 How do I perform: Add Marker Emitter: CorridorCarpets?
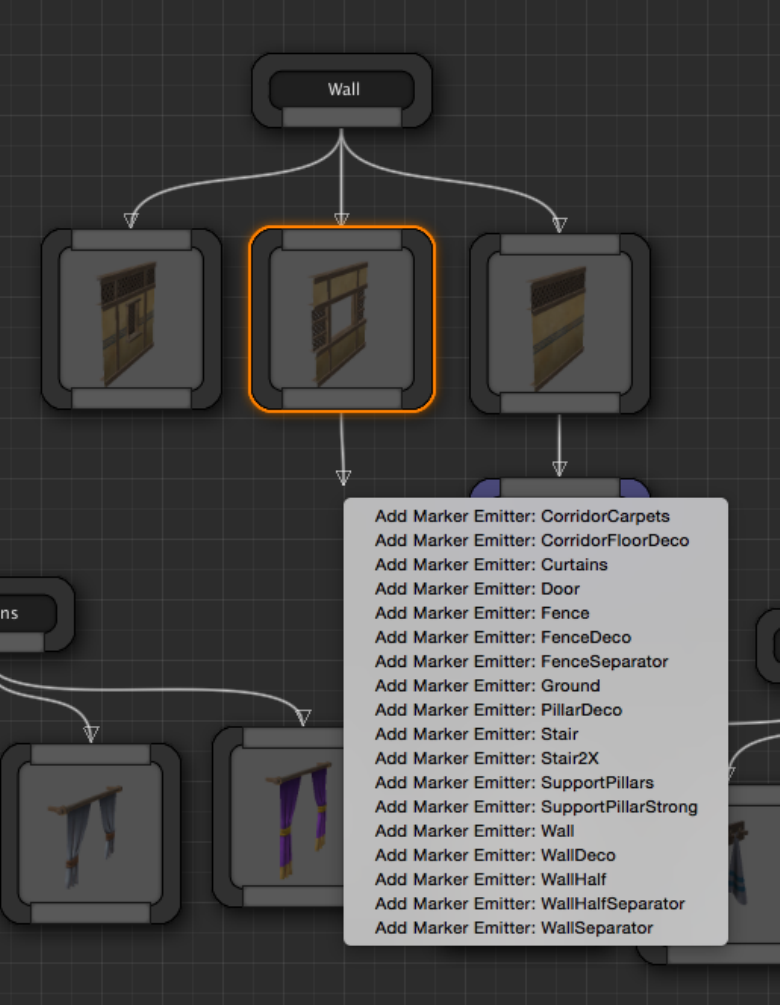pyautogui.click(x=535, y=516)
